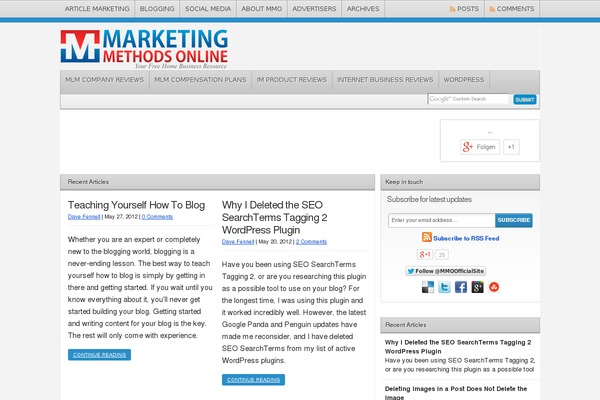Open Internet Business Reviews category
Screen dimensions: 600x400
click(x=385, y=80)
